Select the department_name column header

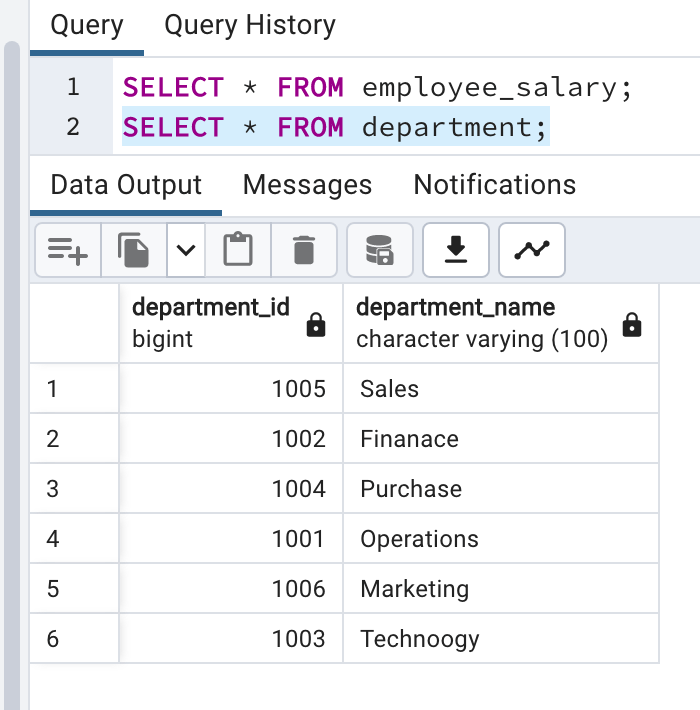[x=455, y=307]
